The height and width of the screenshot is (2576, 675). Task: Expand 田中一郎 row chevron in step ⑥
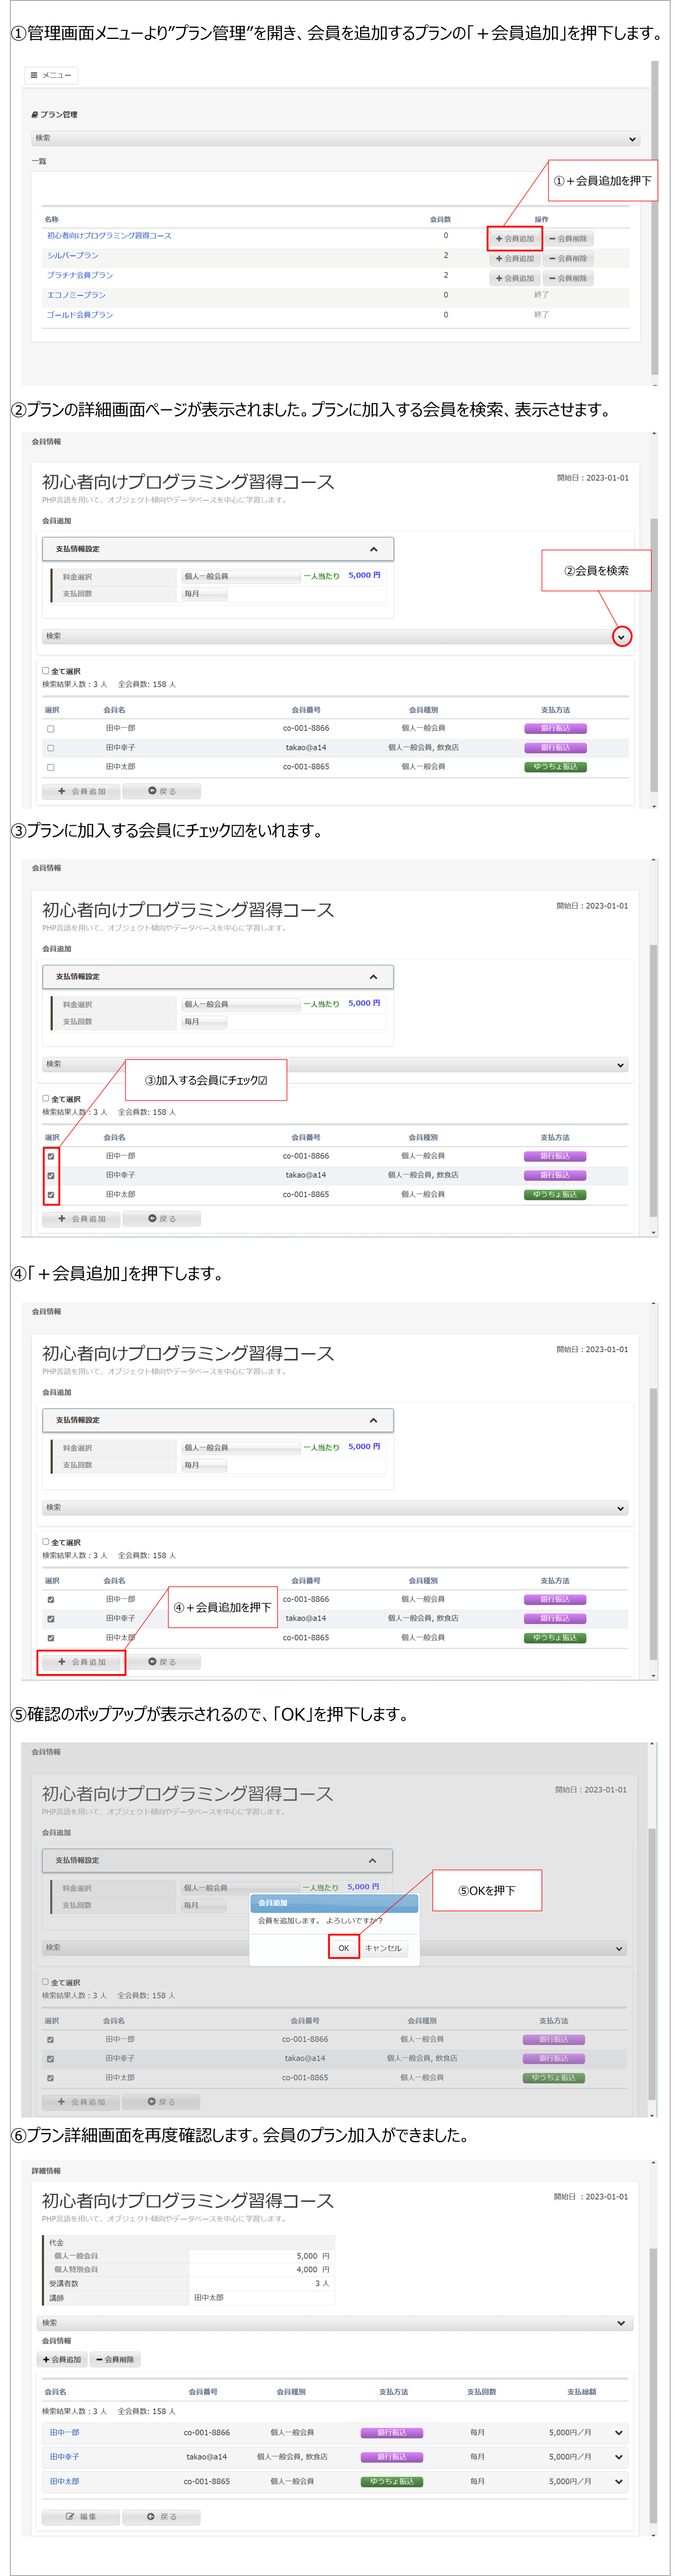point(619,2433)
